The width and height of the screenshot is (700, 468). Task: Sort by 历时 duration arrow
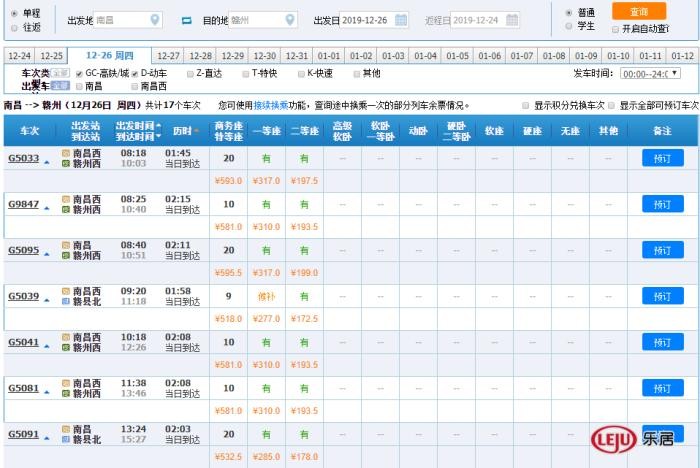pos(195,131)
